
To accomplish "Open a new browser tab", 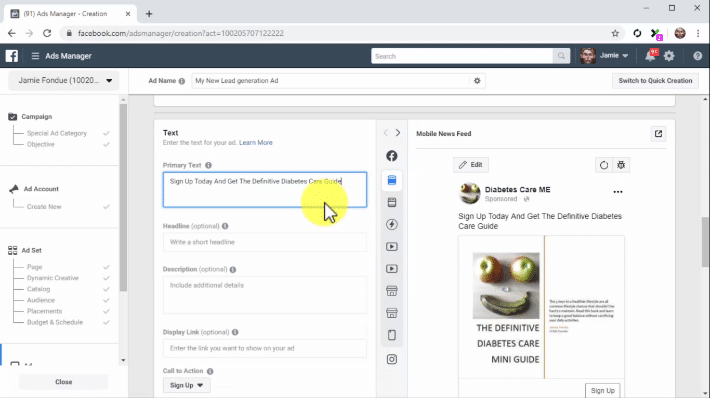I will point(149,14).
